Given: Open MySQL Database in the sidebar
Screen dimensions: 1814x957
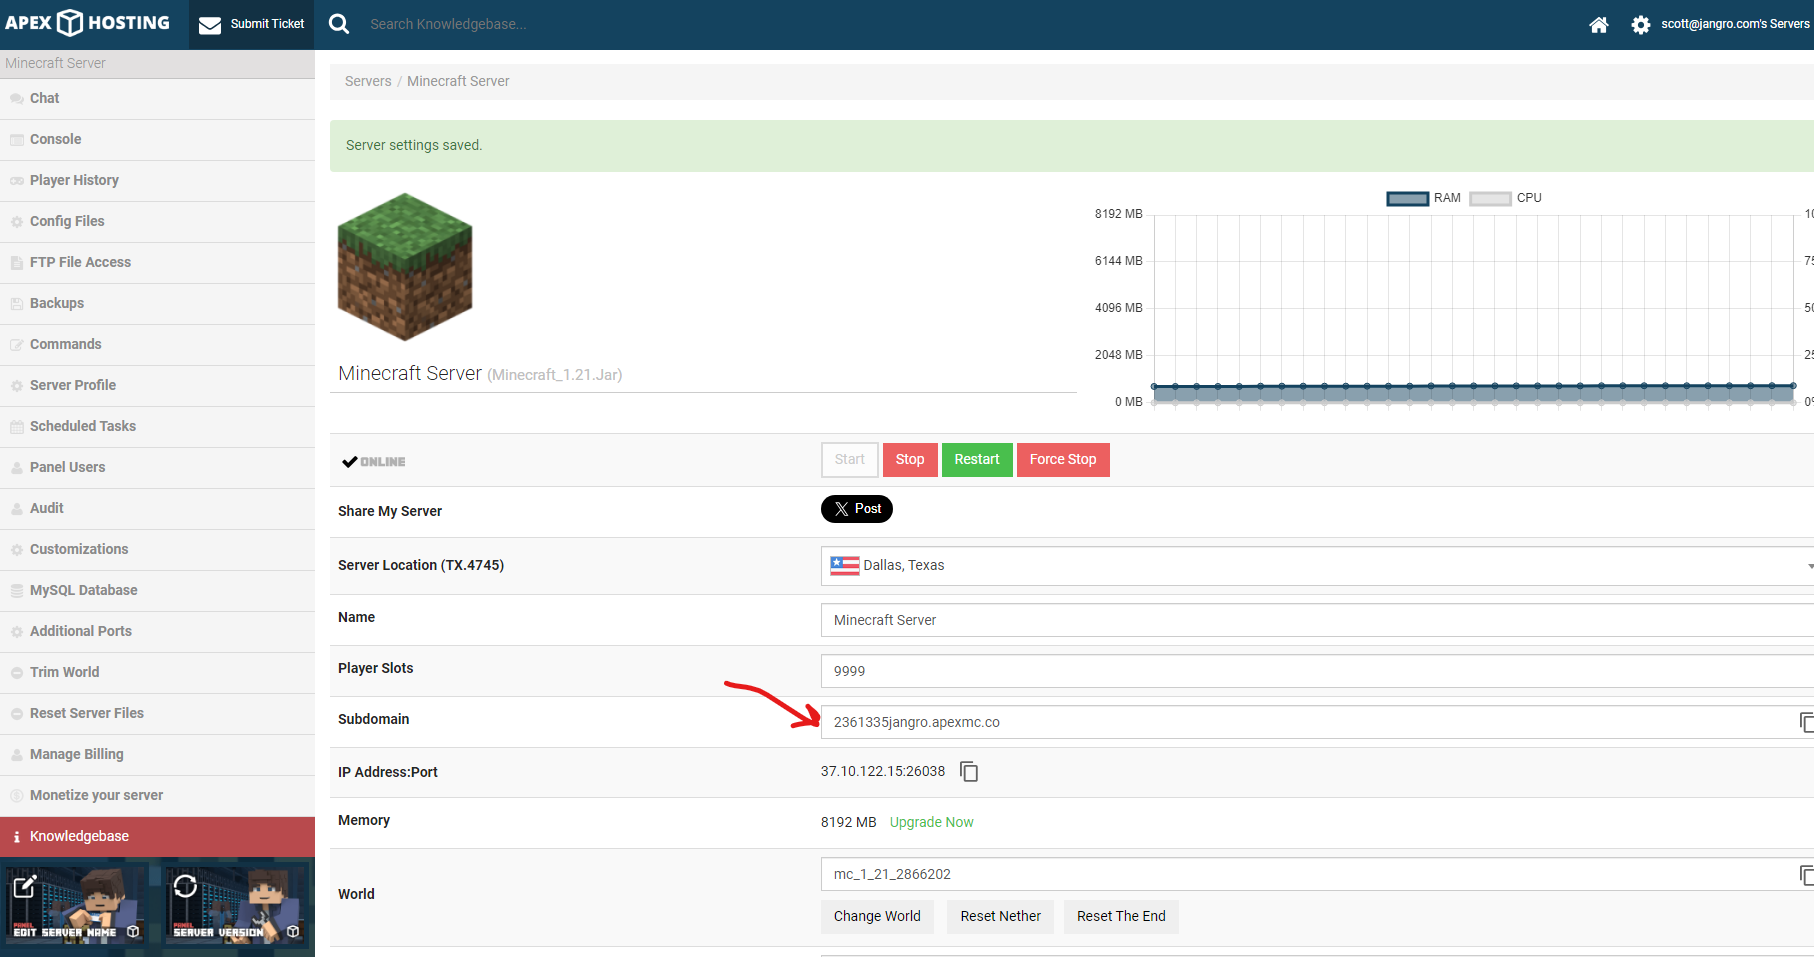Looking at the screenshot, I should pyautogui.click(x=157, y=590).
